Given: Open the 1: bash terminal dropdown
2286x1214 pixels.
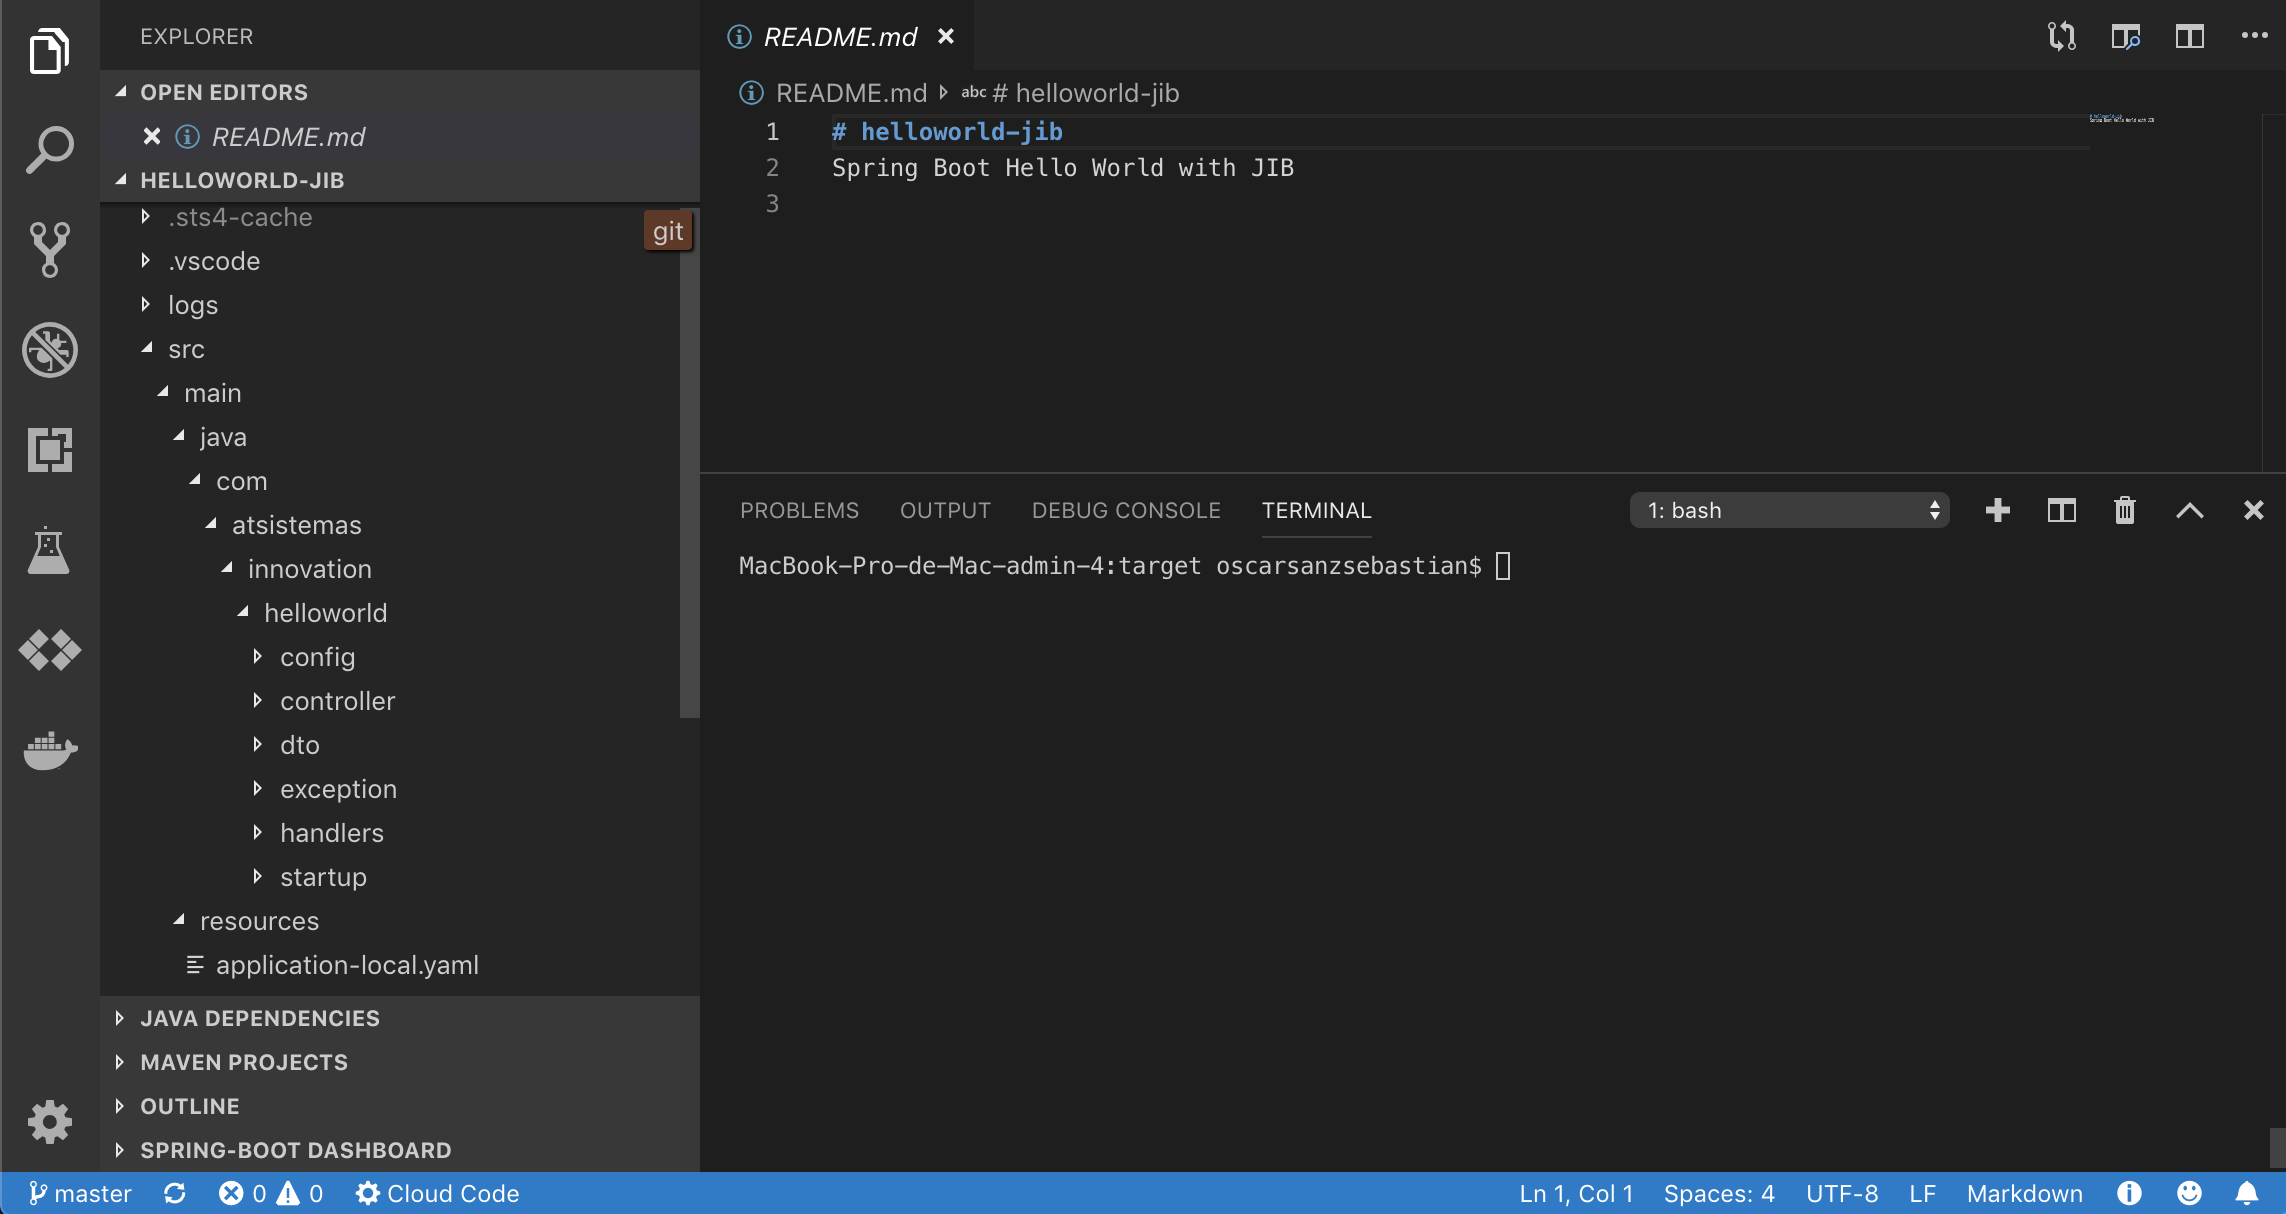Looking at the screenshot, I should (1789, 511).
